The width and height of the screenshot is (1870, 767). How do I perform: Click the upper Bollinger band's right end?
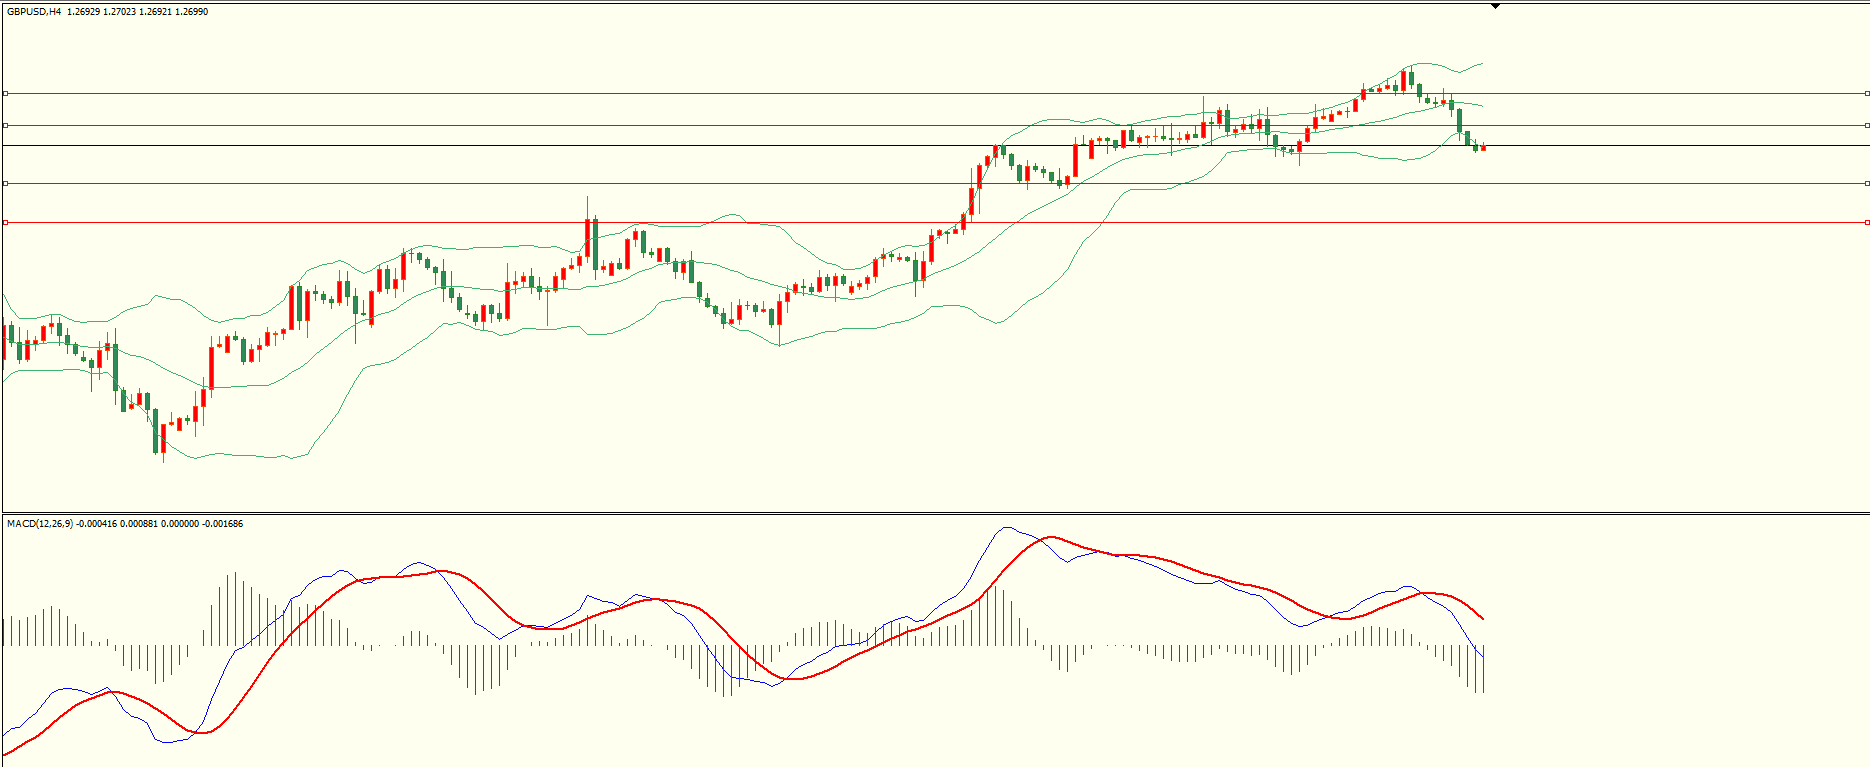click(1481, 64)
